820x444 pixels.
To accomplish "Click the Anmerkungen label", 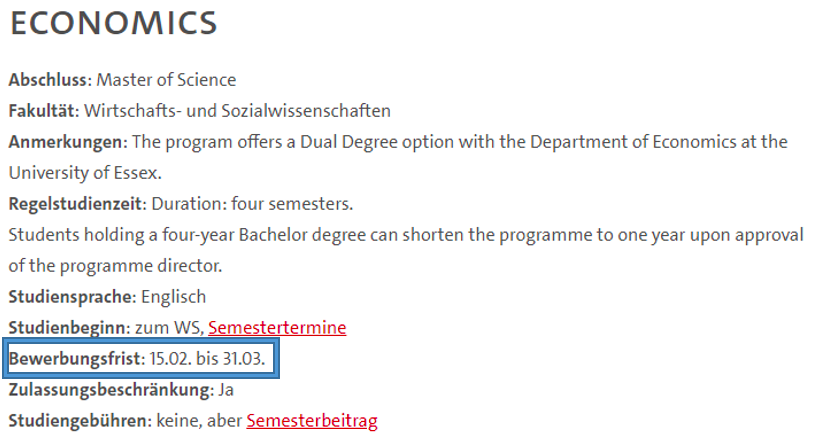I will click(68, 142).
